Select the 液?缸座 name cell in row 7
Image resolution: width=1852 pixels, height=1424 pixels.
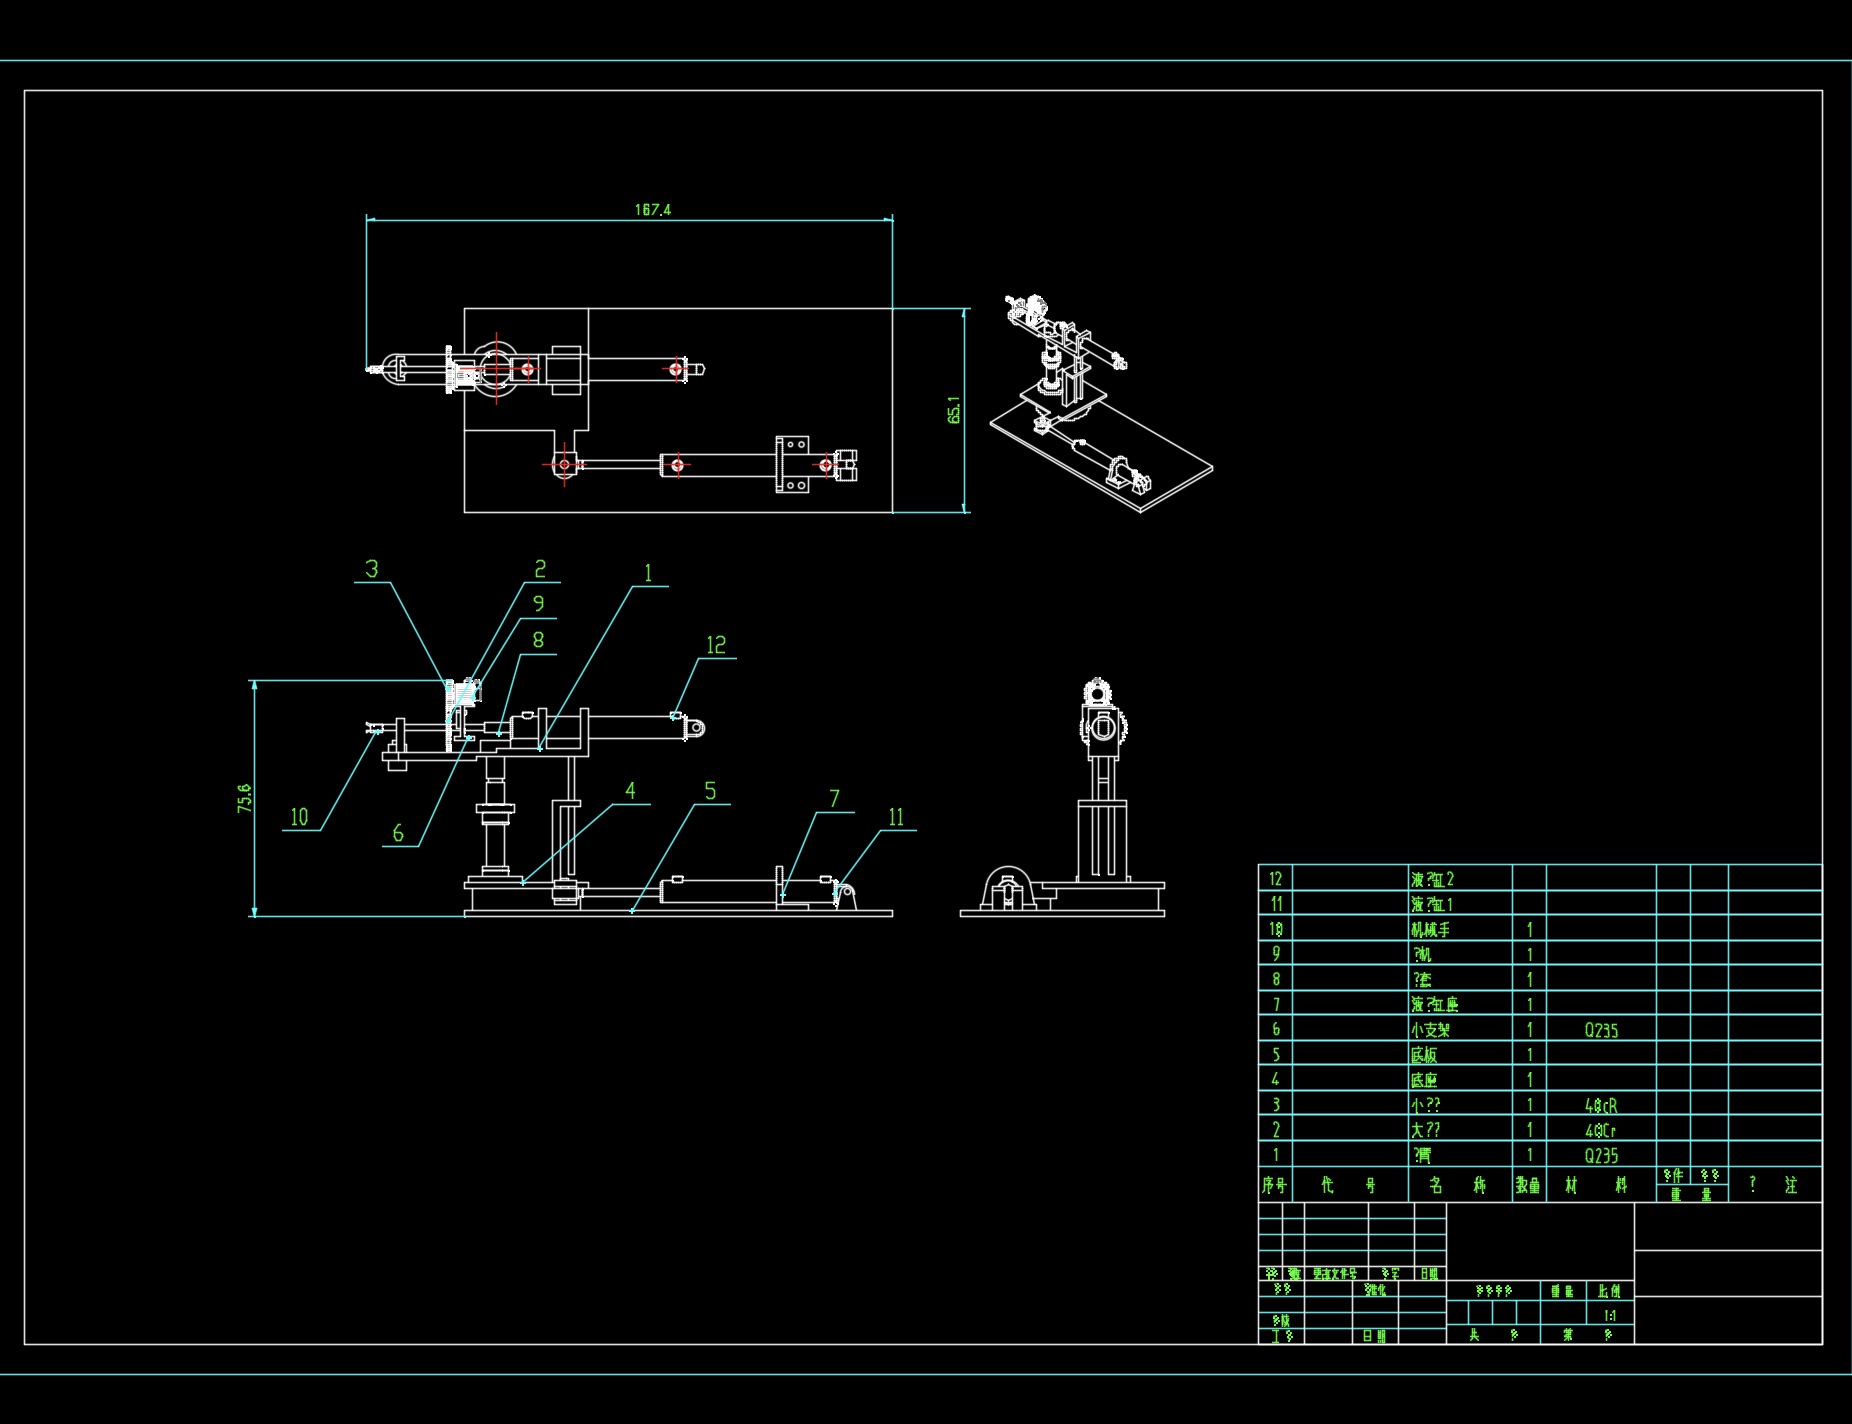(1460, 1004)
